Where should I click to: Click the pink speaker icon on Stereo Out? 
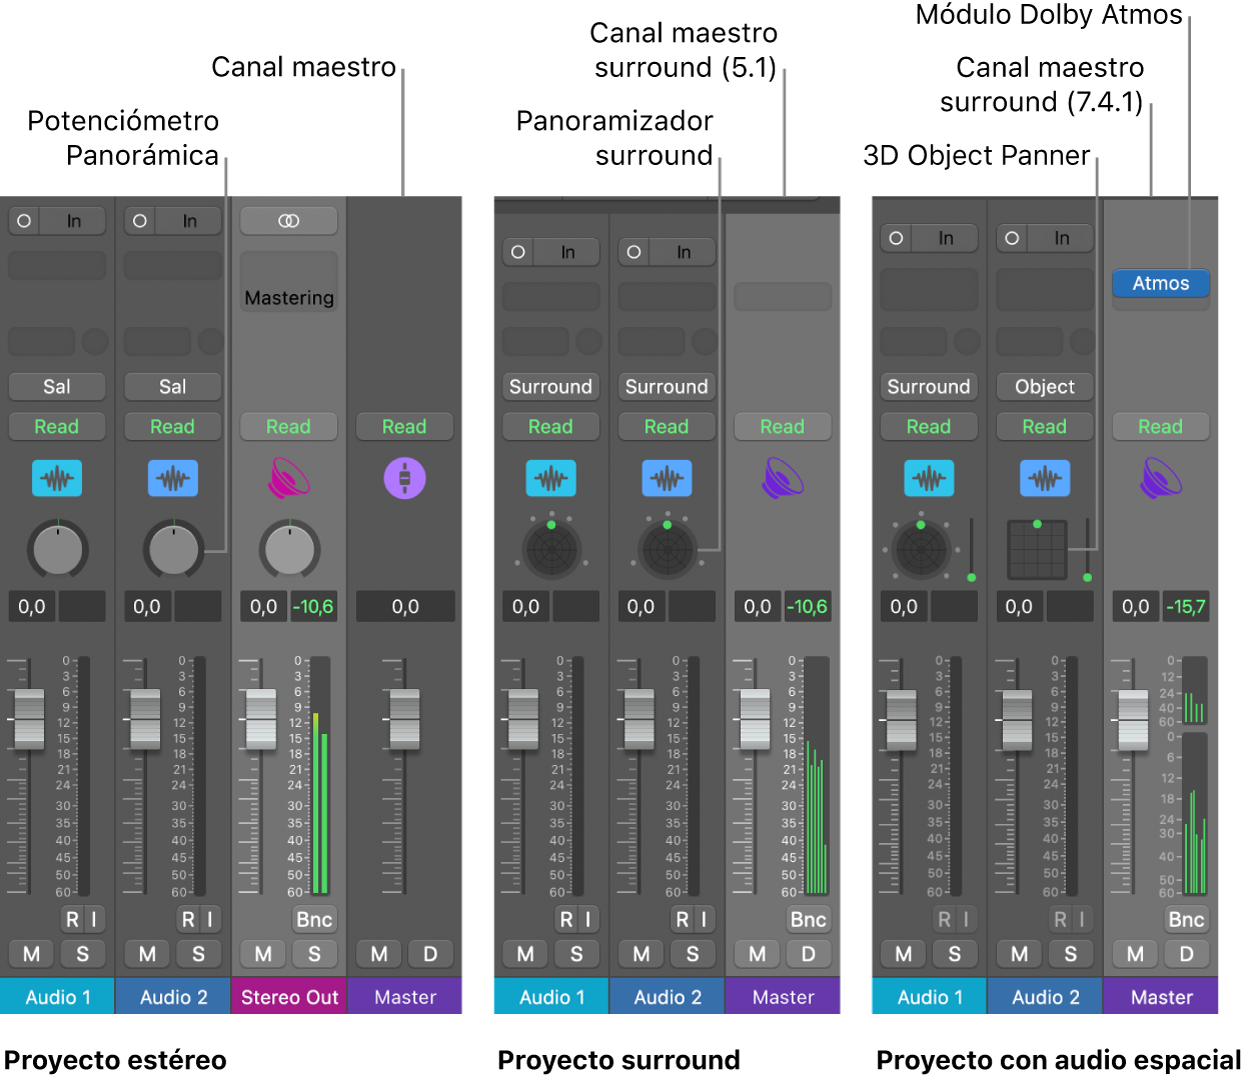(289, 478)
